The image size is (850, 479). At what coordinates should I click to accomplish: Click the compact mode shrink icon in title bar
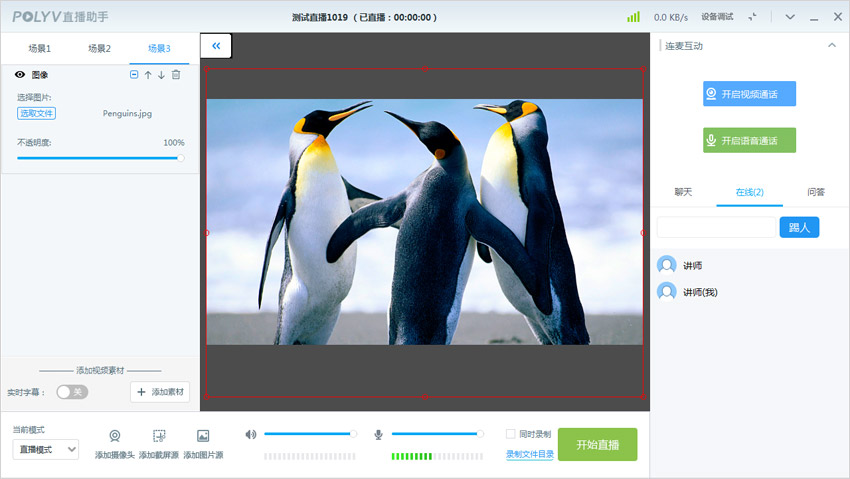753,17
